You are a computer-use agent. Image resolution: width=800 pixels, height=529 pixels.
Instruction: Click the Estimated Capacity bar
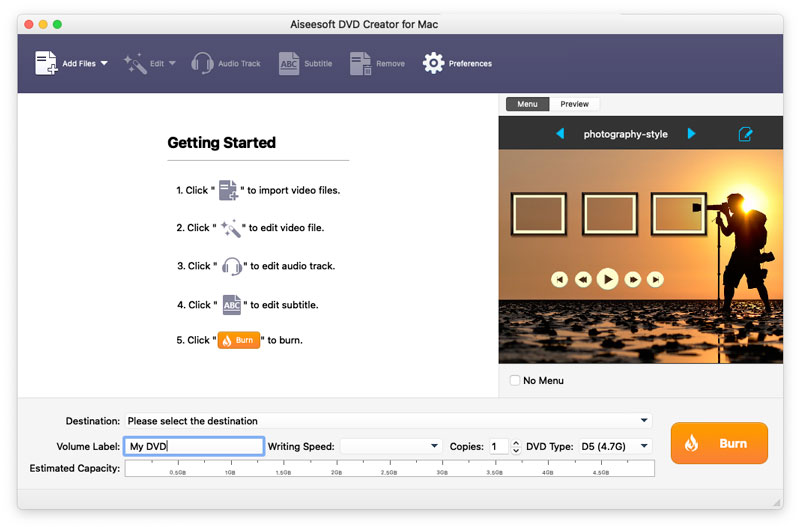(x=389, y=468)
